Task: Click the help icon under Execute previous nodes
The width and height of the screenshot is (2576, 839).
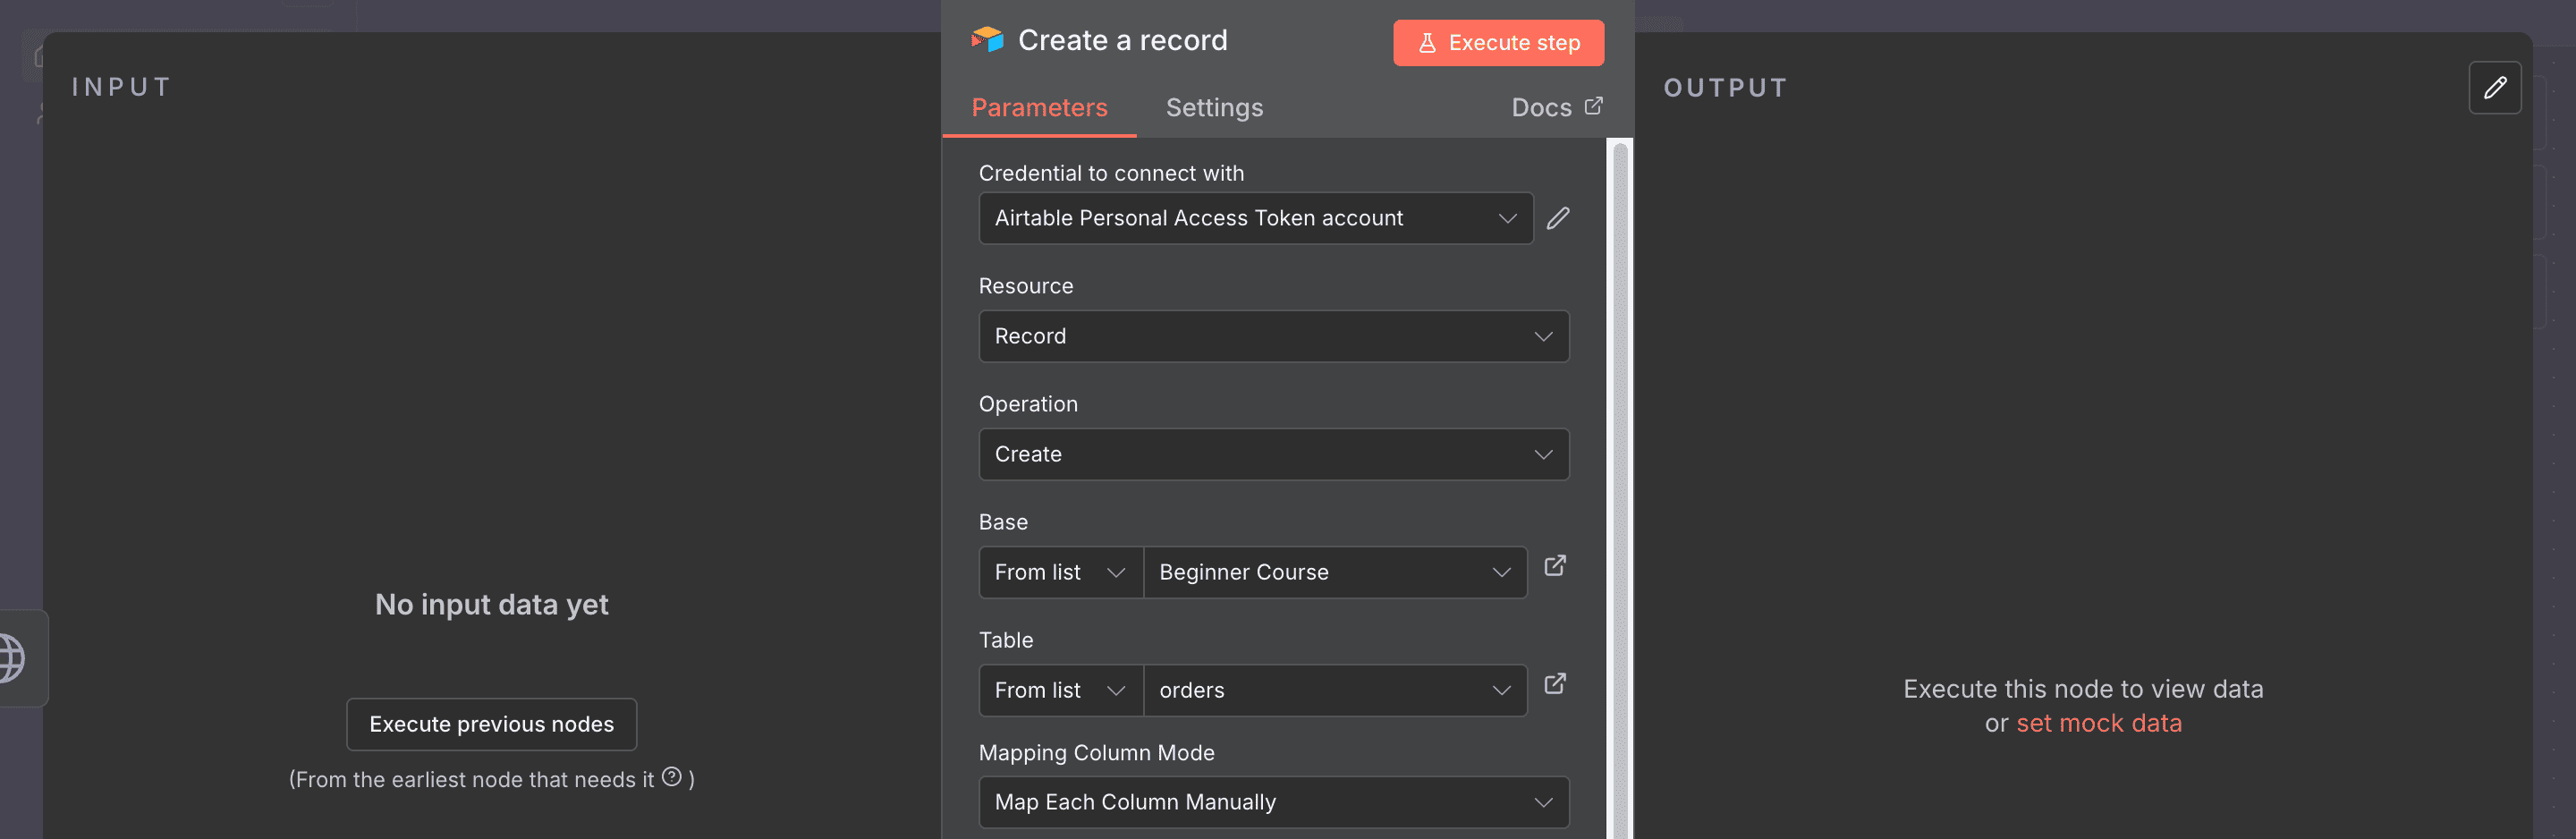Action: tap(672, 776)
